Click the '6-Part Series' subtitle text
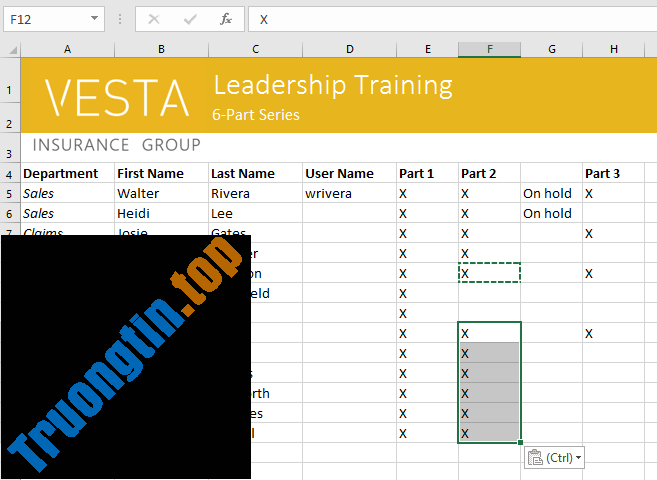This screenshot has width=657, height=480. point(256,115)
